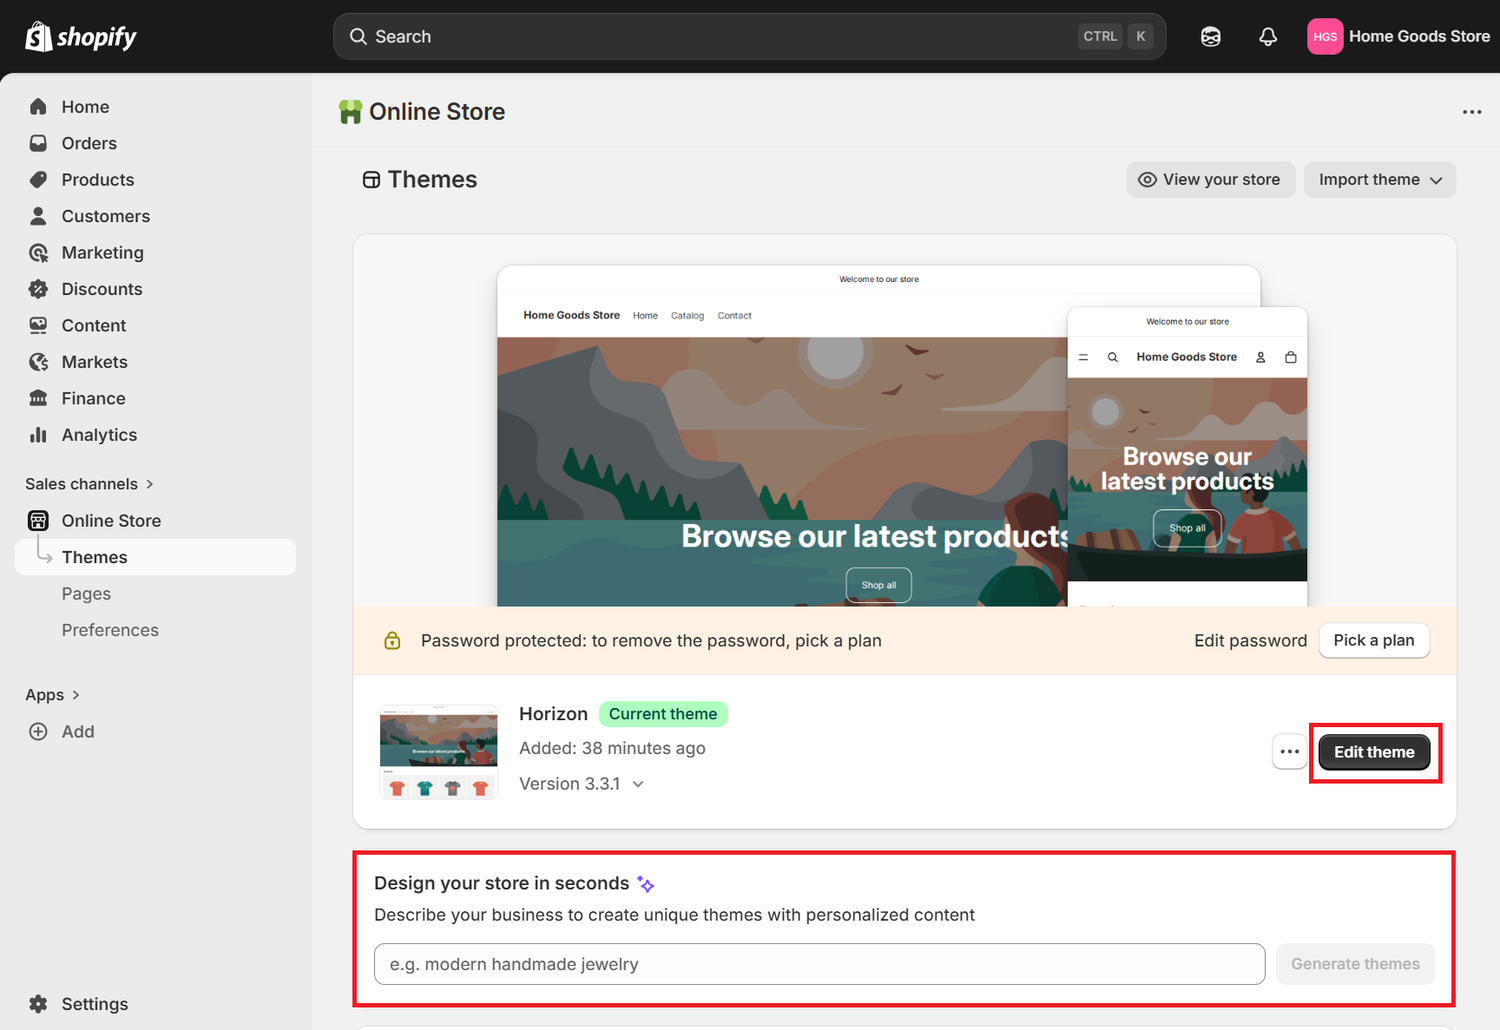This screenshot has width=1500, height=1030.
Task: Click the Add apps plus icon
Action: [x=38, y=732]
